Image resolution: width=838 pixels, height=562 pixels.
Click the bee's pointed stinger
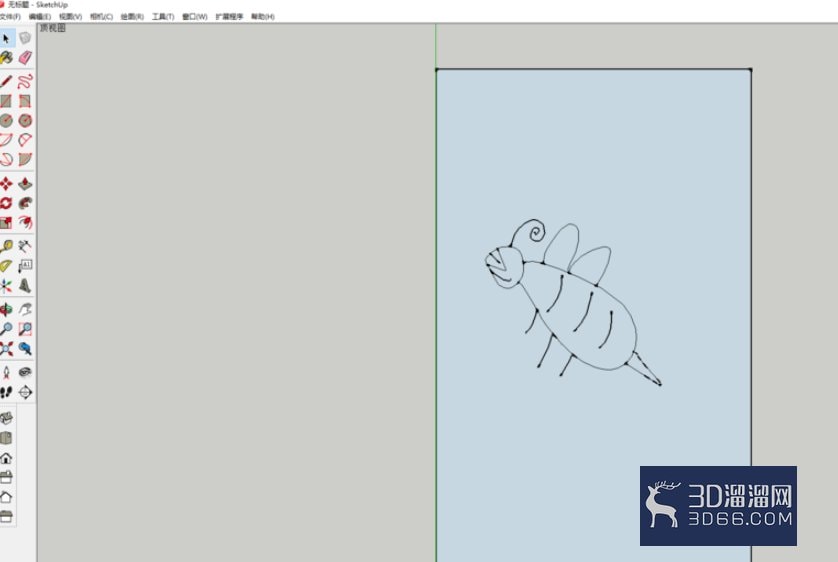coord(645,369)
